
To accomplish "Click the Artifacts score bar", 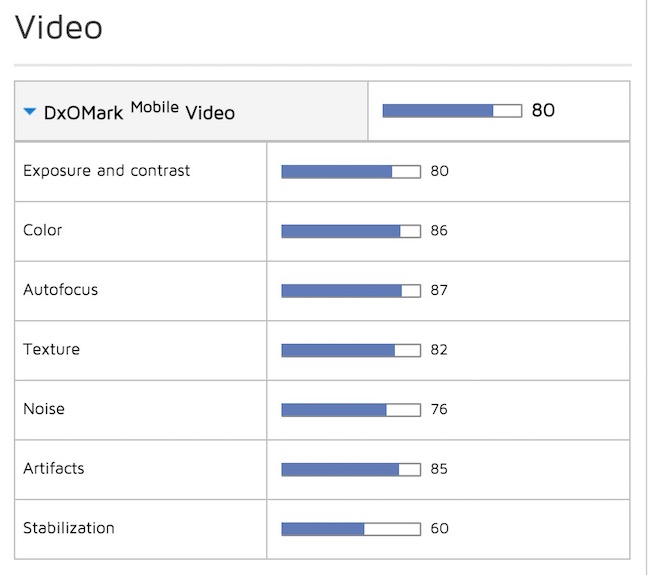I will [351, 469].
